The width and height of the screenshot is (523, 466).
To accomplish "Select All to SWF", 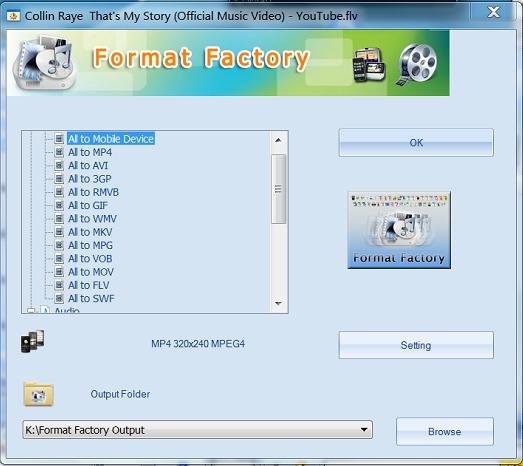I will pyautogui.click(x=91, y=299).
